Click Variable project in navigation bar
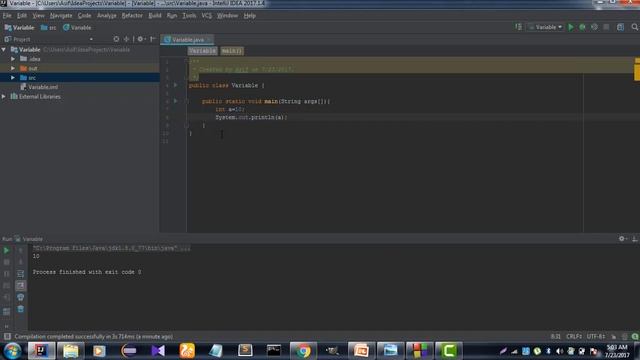Screen dimensions: 640x360 coord(19,27)
